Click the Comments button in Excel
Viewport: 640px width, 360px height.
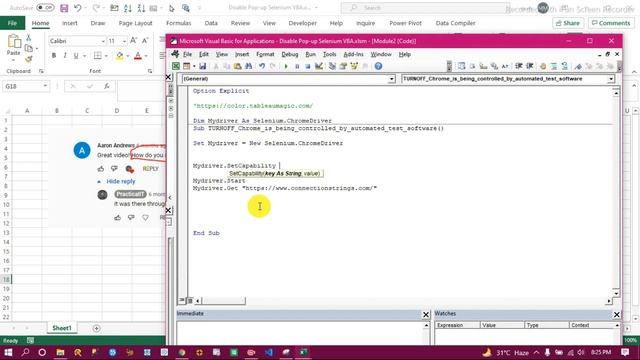(611, 23)
